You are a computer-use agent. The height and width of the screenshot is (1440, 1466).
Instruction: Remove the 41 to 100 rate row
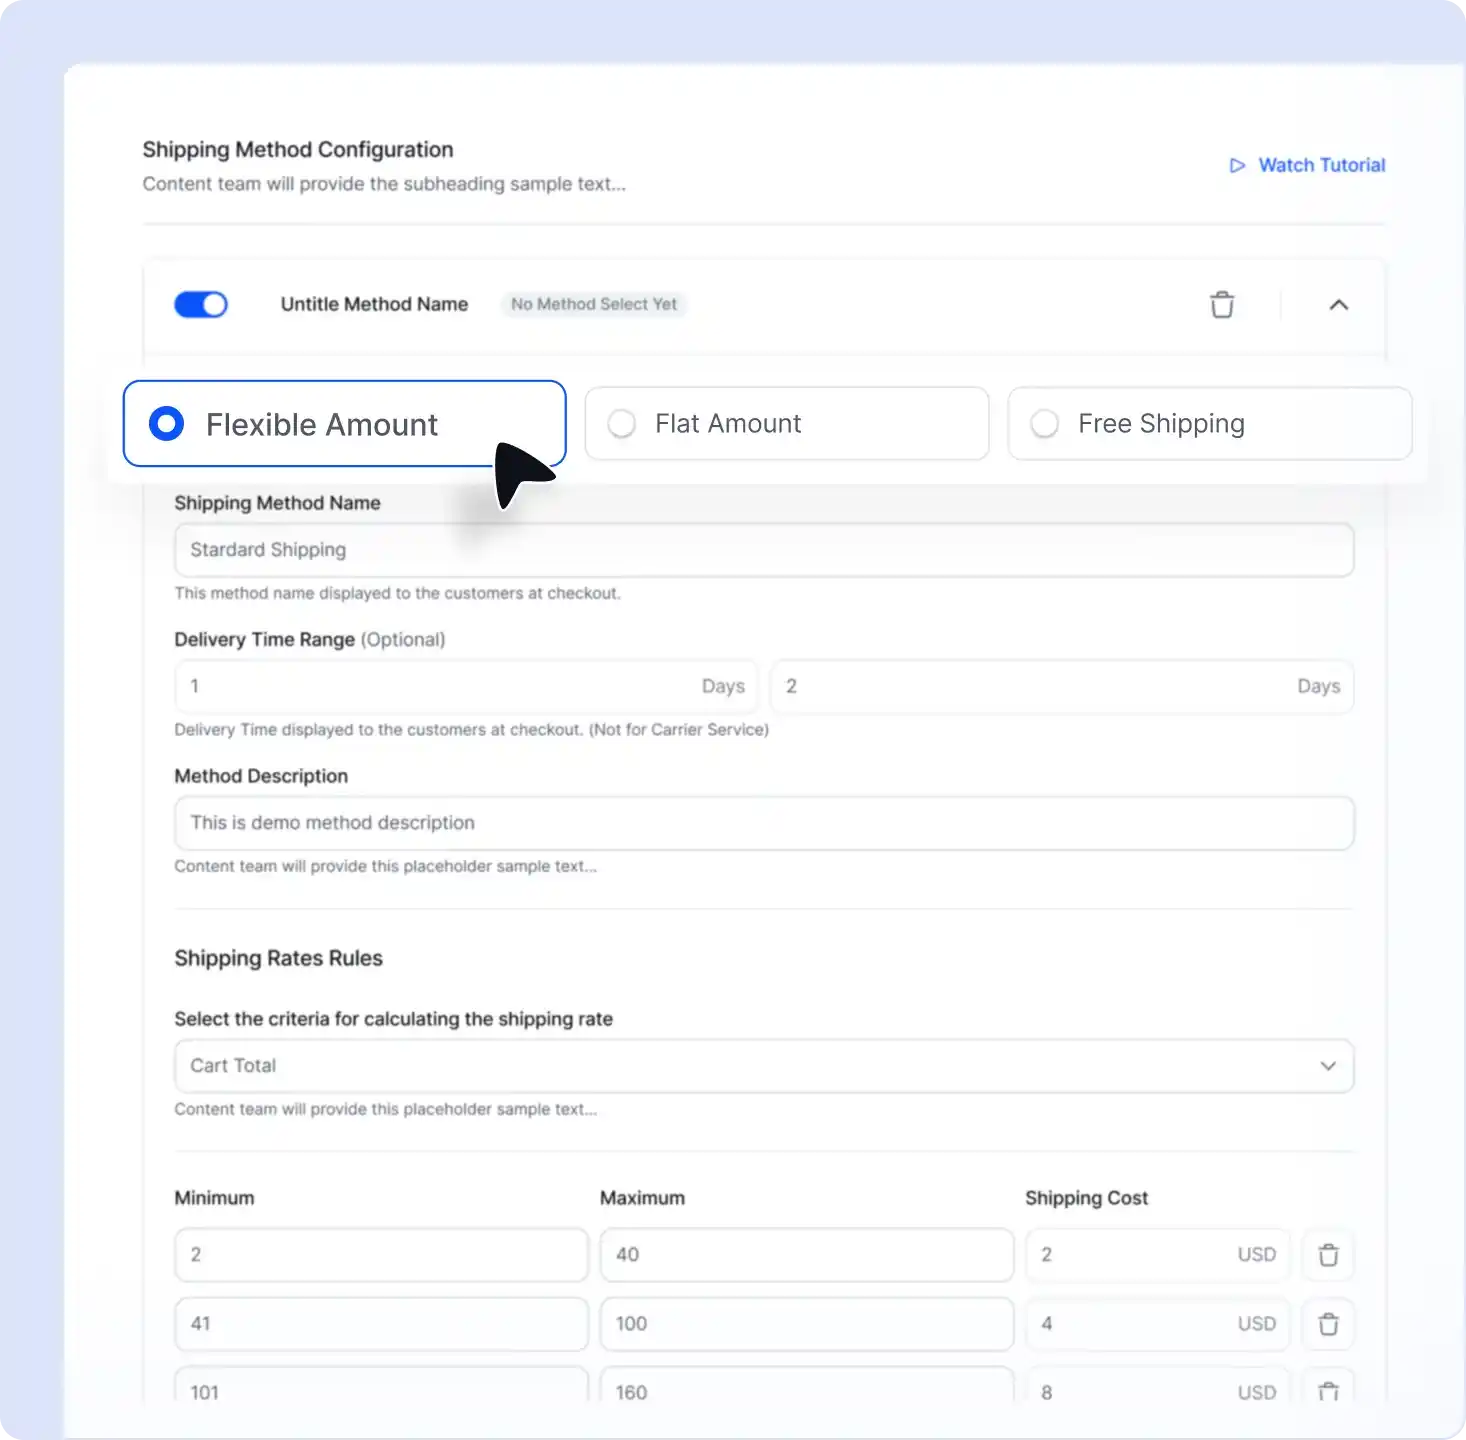(1328, 1324)
